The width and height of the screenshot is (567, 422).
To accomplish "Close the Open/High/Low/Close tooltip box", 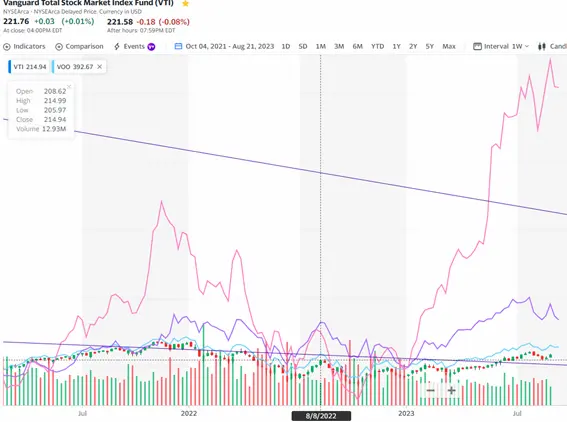I will point(69,86).
